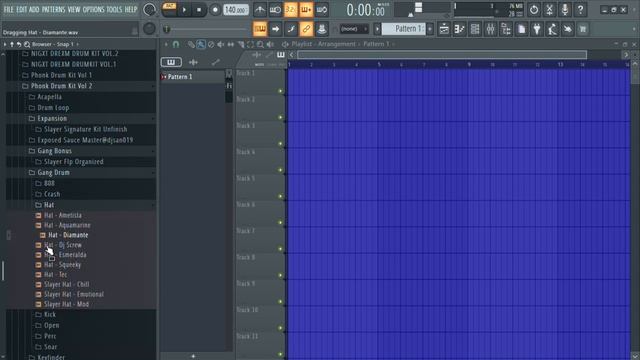Screen dimensions: 640x360
Task: Toggle the playlist magnet snap icon
Action: click(176, 44)
